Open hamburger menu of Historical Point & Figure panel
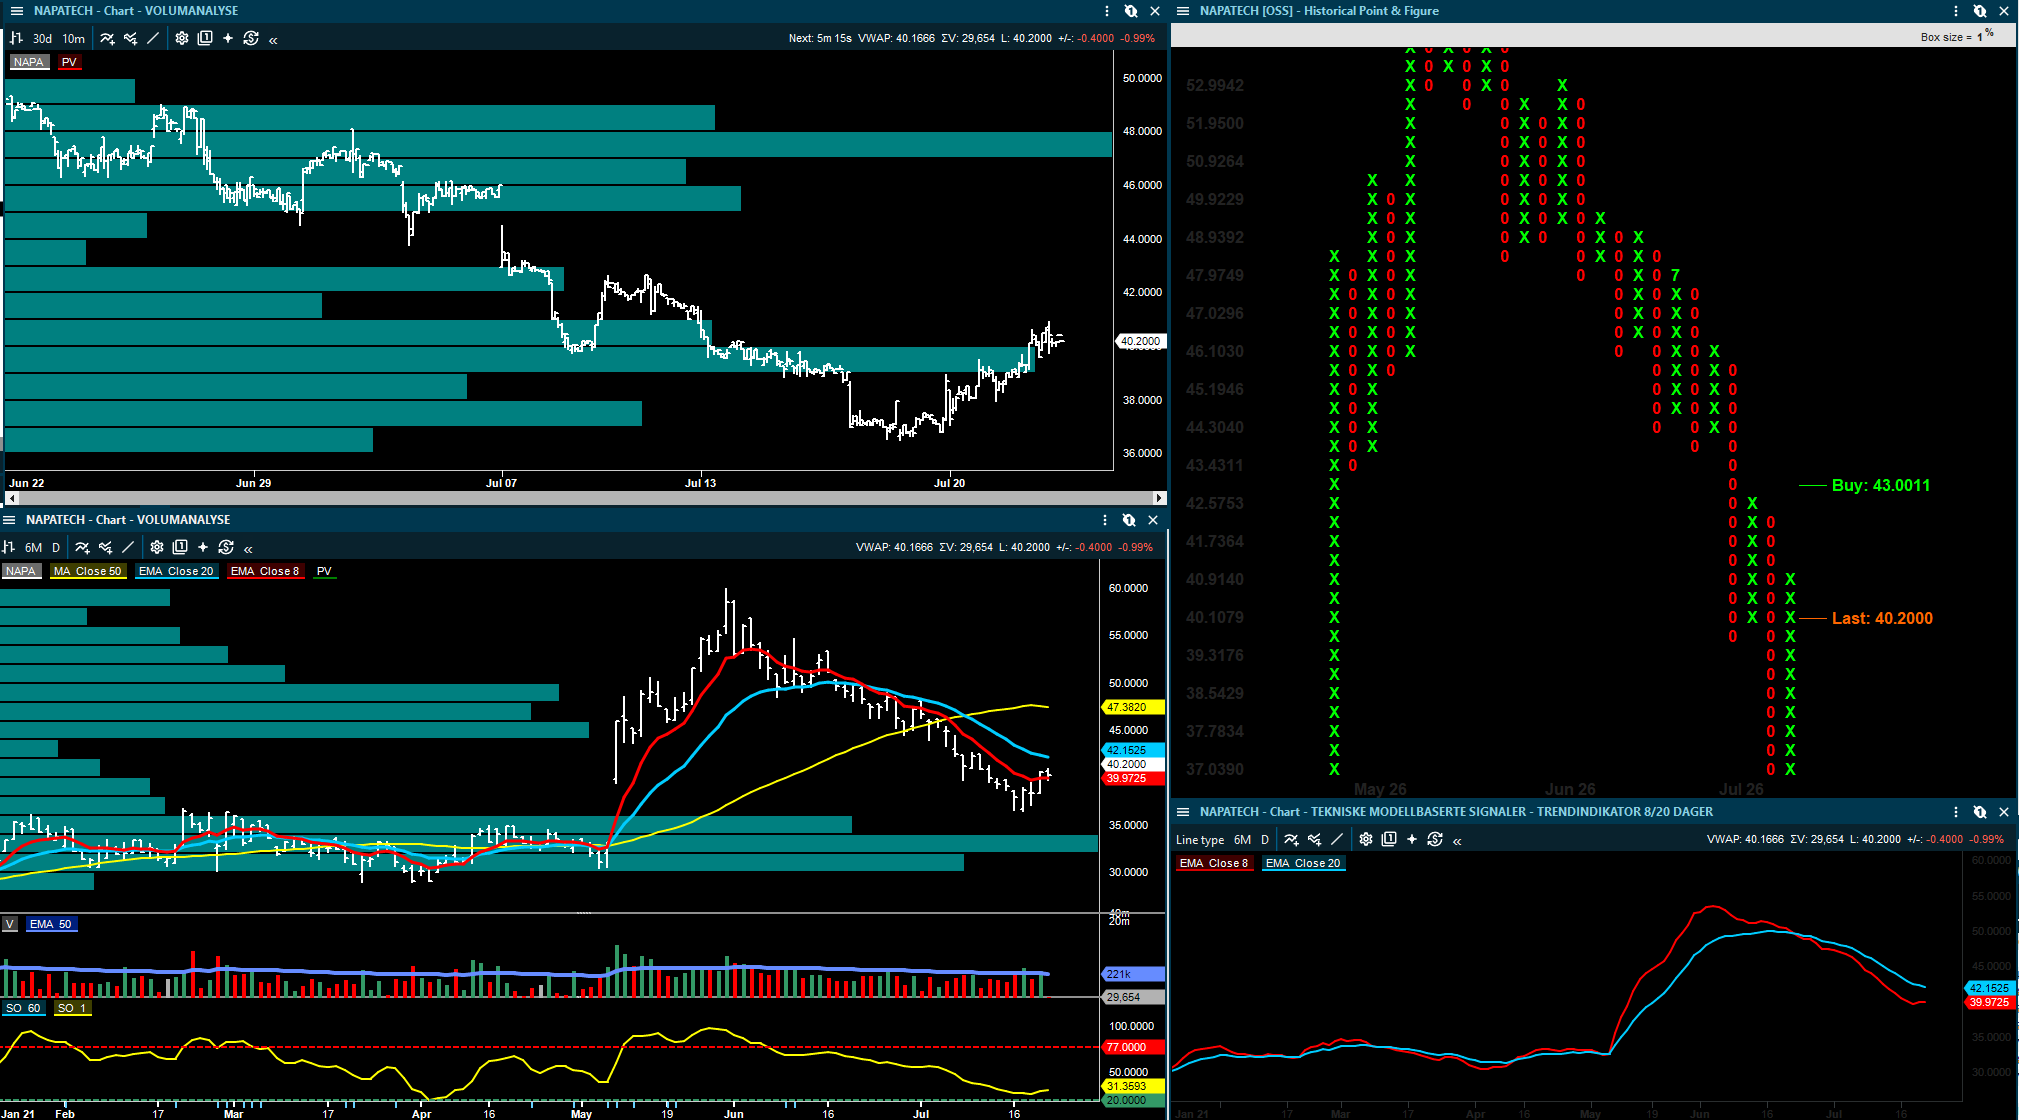Screen dimensions: 2019x1120 click(x=1183, y=11)
